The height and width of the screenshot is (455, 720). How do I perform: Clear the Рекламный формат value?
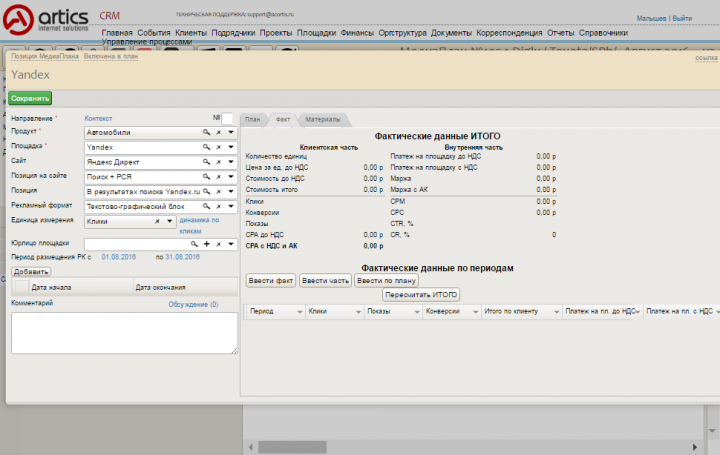[x=219, y=206]
